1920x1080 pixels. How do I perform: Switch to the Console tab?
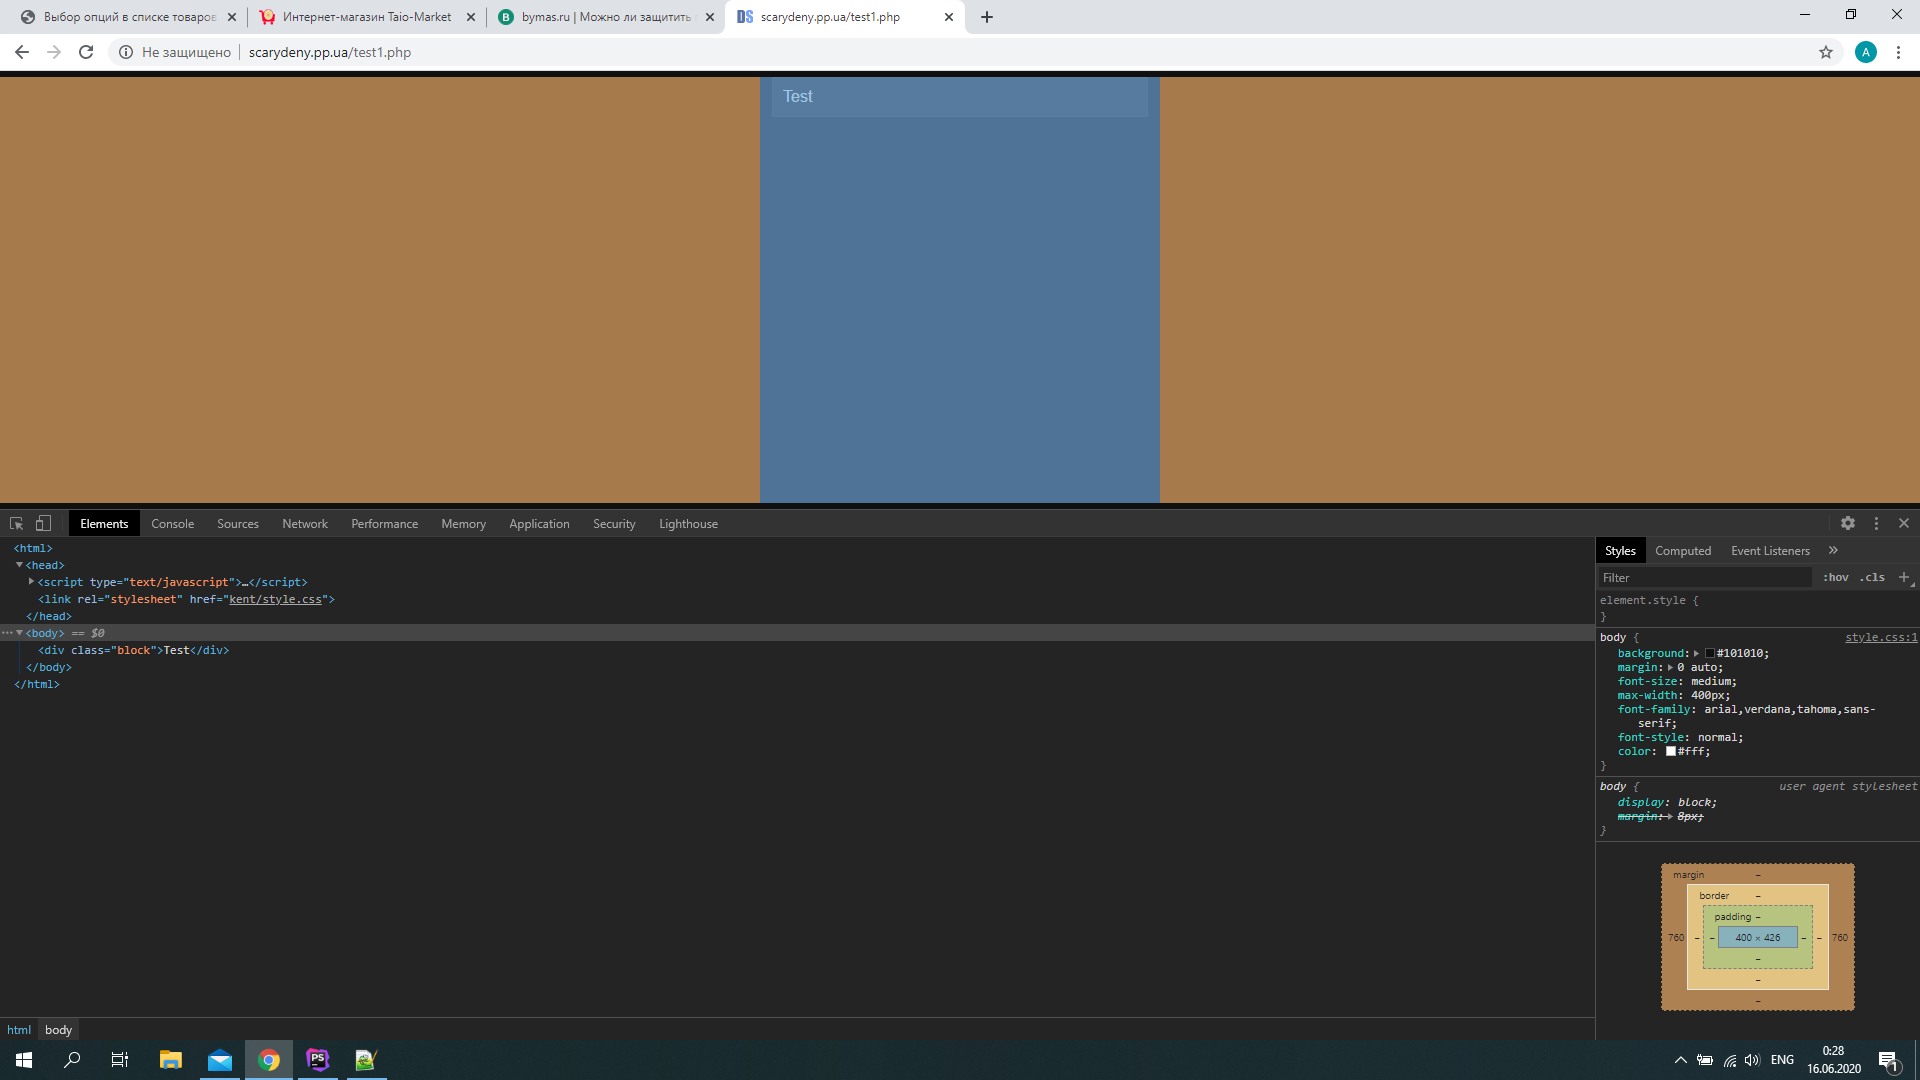172,523
